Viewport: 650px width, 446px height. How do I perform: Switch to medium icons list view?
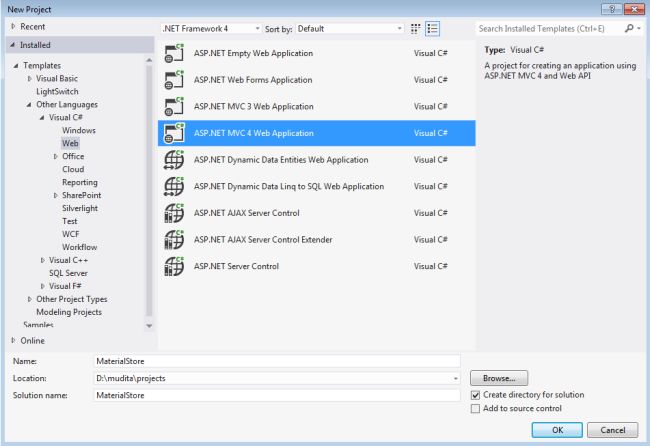(x=432, y=29)
